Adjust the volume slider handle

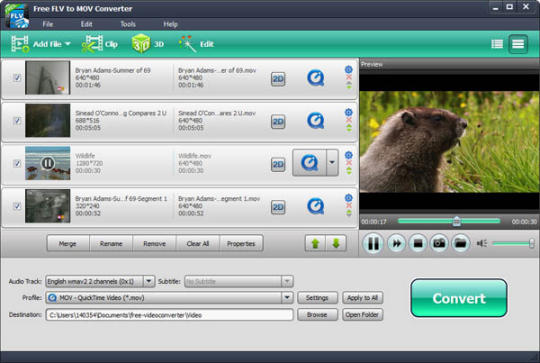click(531, 243)
